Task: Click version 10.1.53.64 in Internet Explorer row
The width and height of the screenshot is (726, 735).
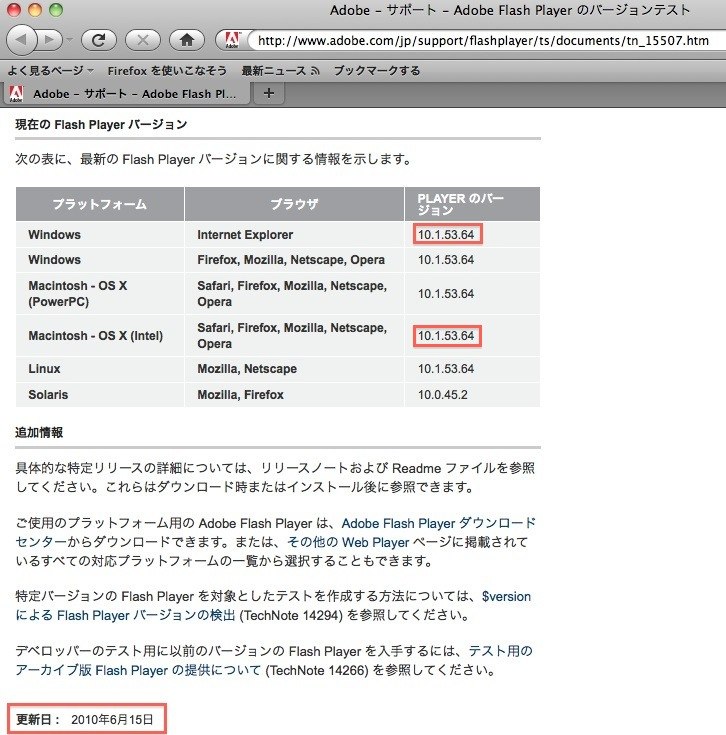Action: pos(446,234)
